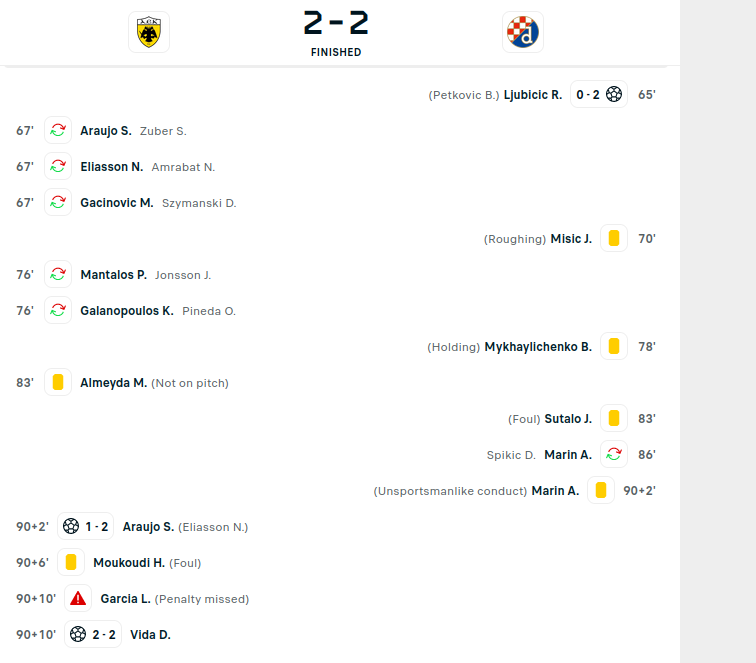The width and height of the screenshot is (756, 663).
Task: Click the 1 - 2 goal icon by Araujo S.
Action: 71,527
